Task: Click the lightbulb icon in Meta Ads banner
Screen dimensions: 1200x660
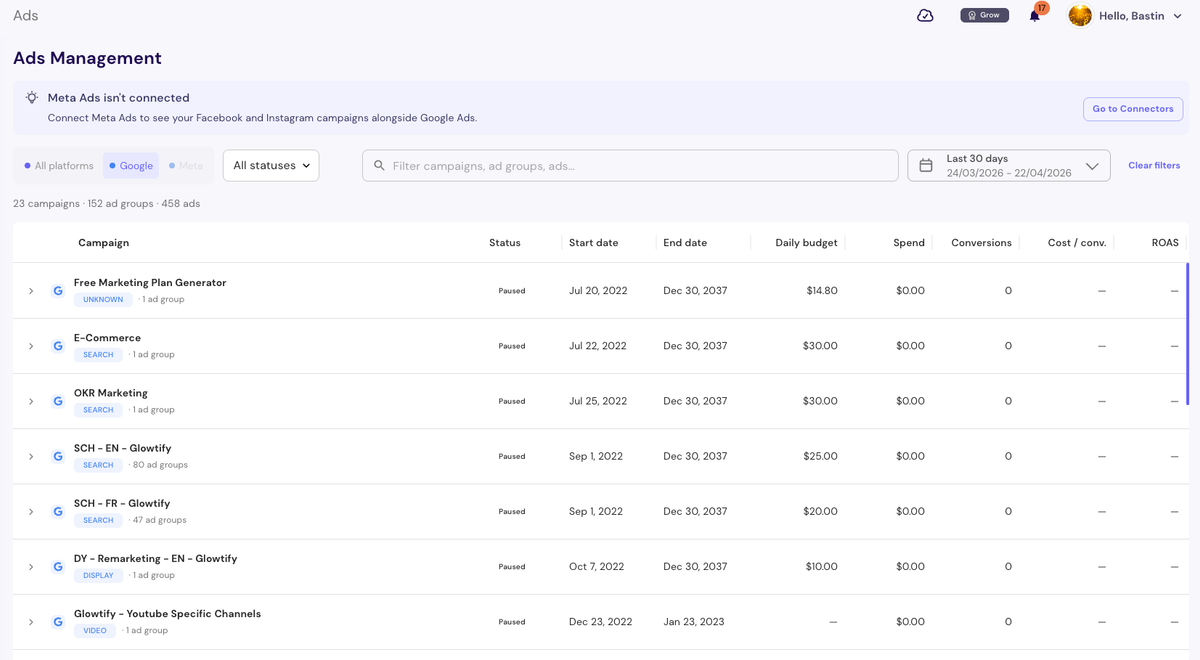Action: coord(32,98)
